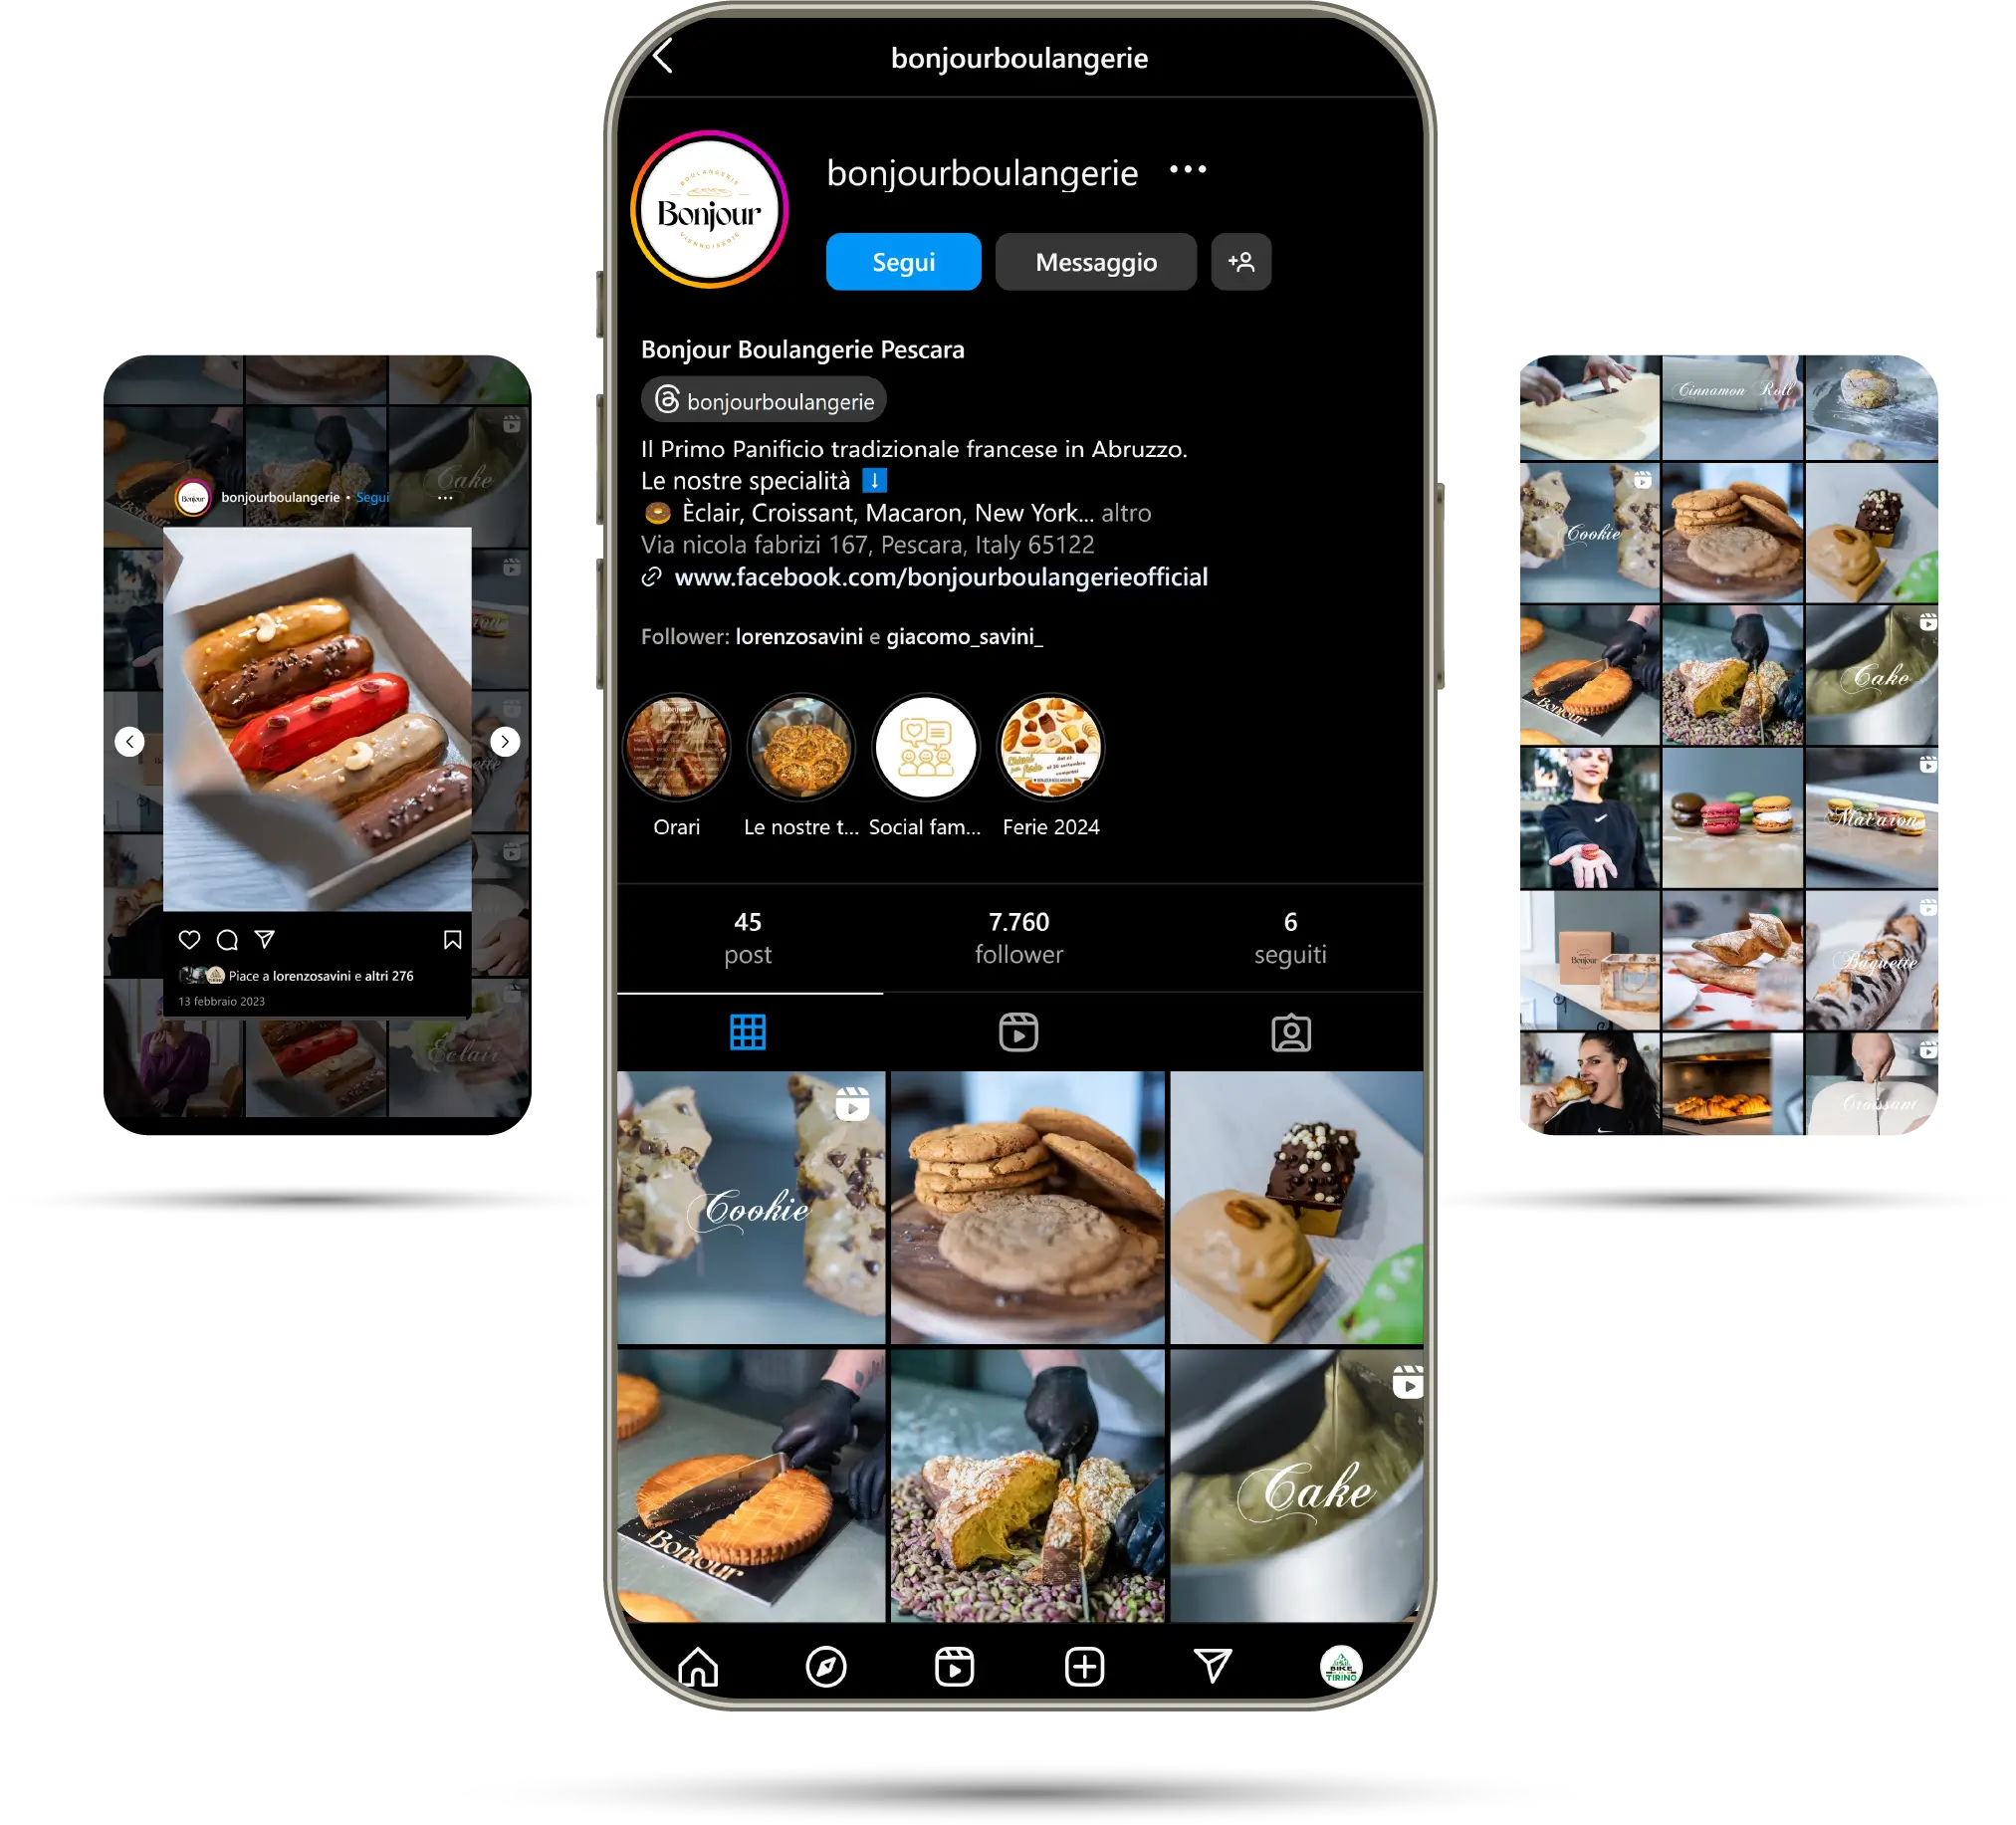
Task: Tap the three-dot menu icon
Action: pos(1191,170)
